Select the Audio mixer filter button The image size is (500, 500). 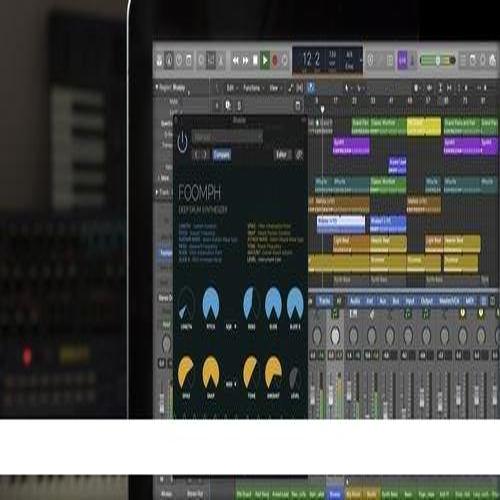[355, 301]
